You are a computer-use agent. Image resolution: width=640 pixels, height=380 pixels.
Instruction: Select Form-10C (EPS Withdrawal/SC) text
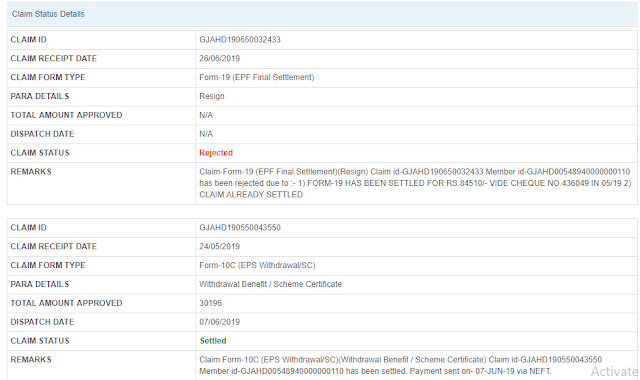pyautogui.click(x=257, y=265)
